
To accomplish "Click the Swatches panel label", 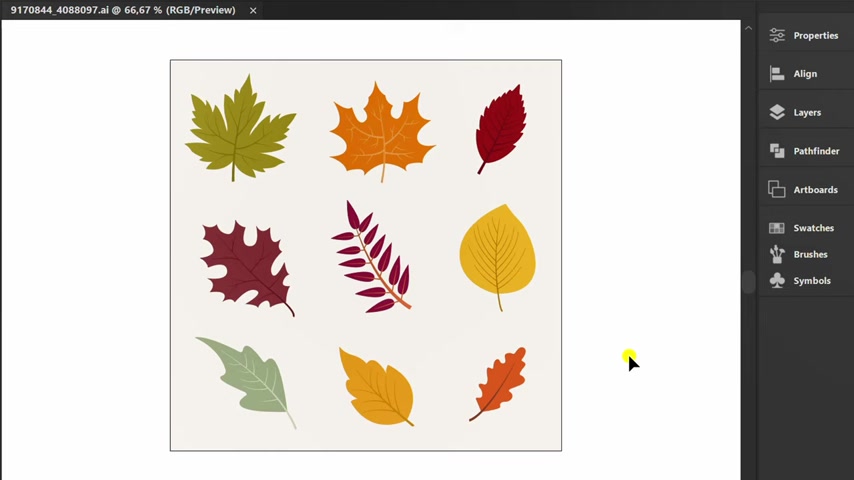I will [x=813, y=228].
